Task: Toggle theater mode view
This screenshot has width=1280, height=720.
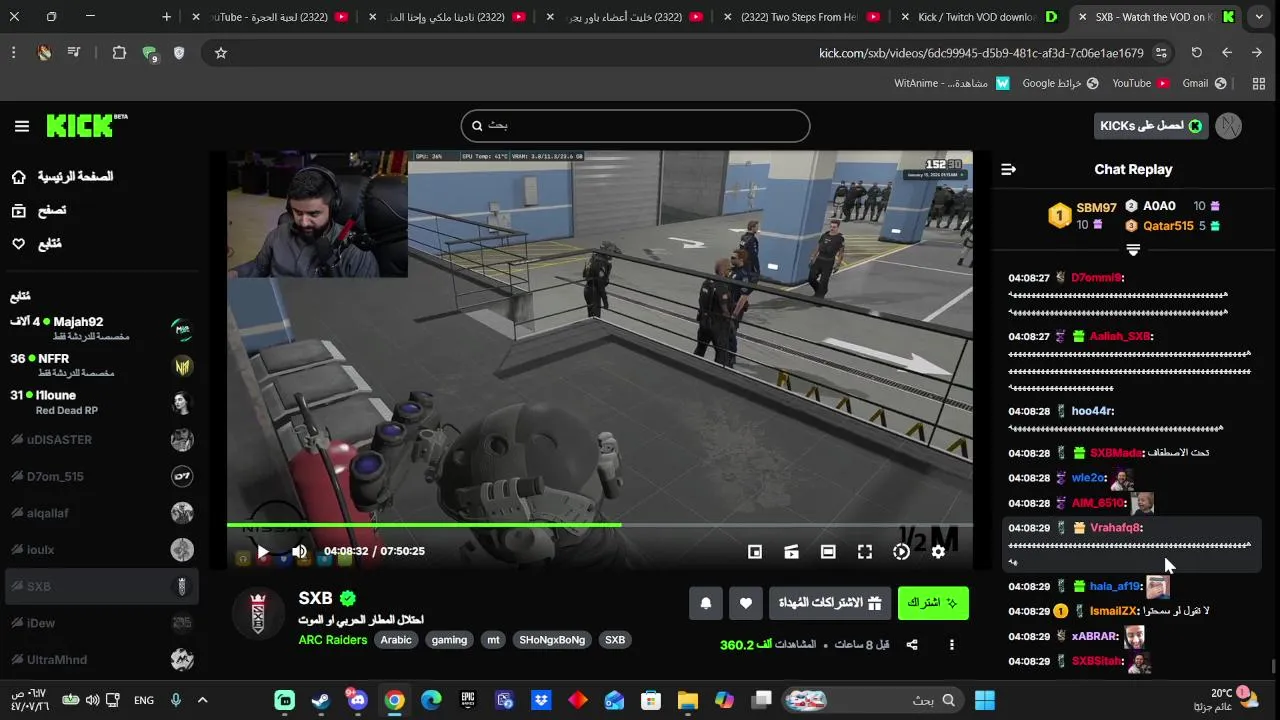Action: coord(828,551)
